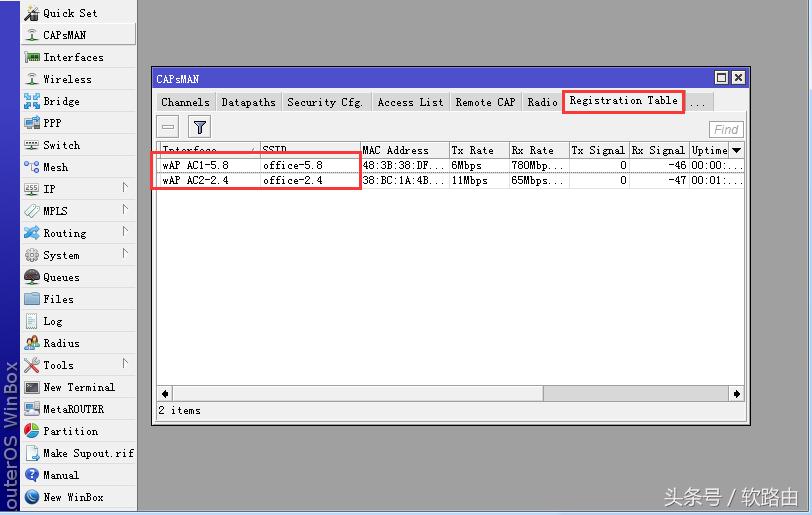This screenshot has height=515, width=812.
Task: Switch to the Channels tab
Action: click(185, 102)
